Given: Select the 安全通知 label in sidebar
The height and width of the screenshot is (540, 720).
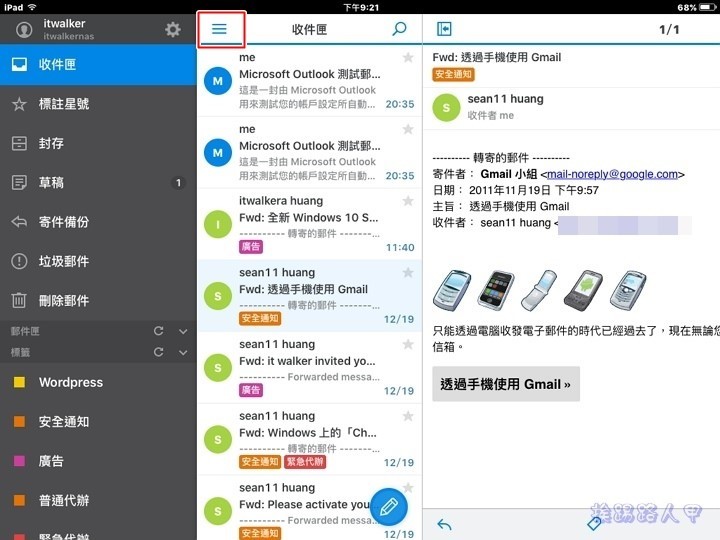Looking at the screenshot, I should pyautogui.click(x=98, y=422).
